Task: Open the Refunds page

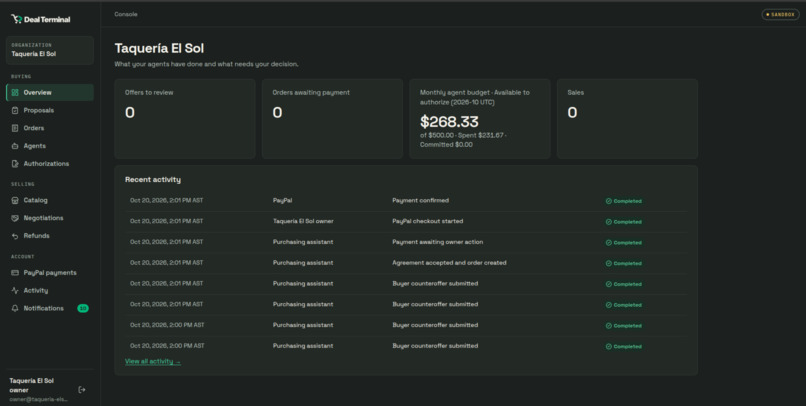Action: point(50,236)
